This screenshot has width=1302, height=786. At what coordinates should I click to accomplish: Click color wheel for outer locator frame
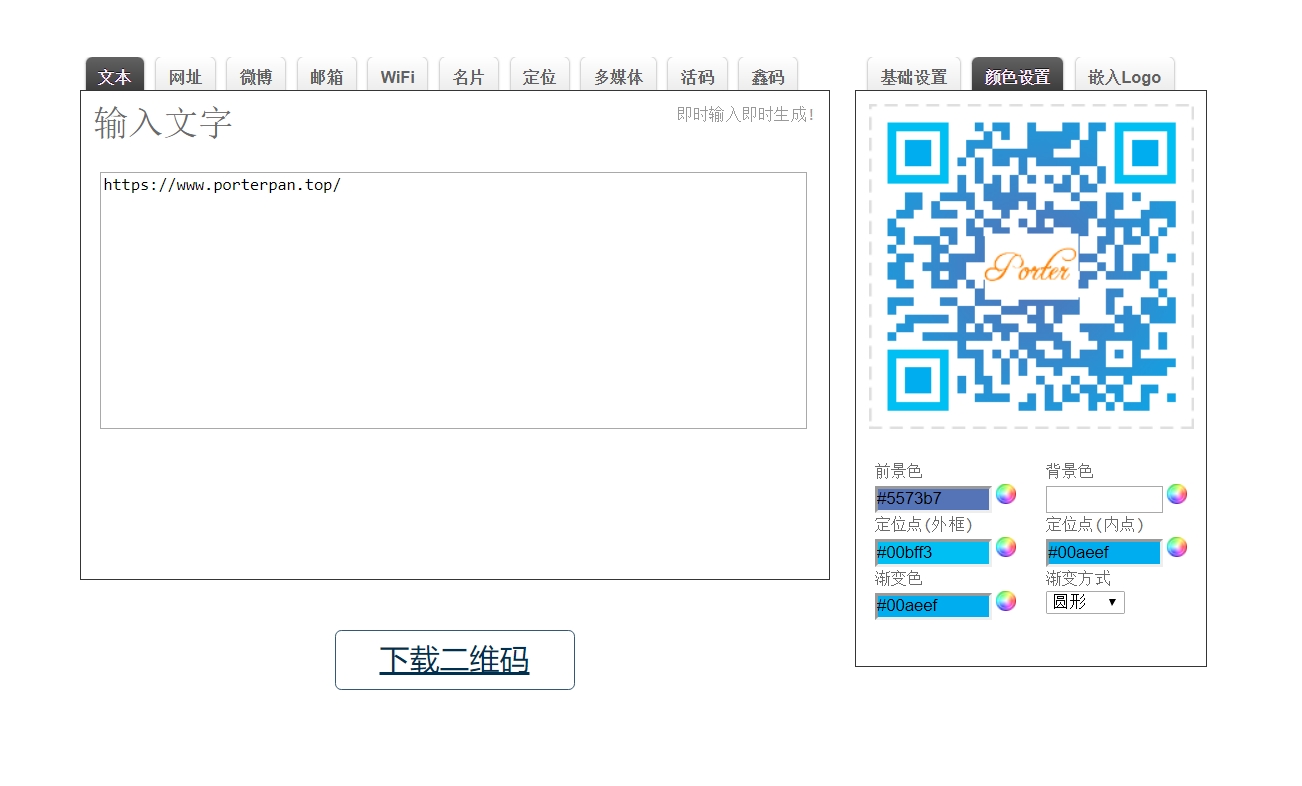(1005, 547)
